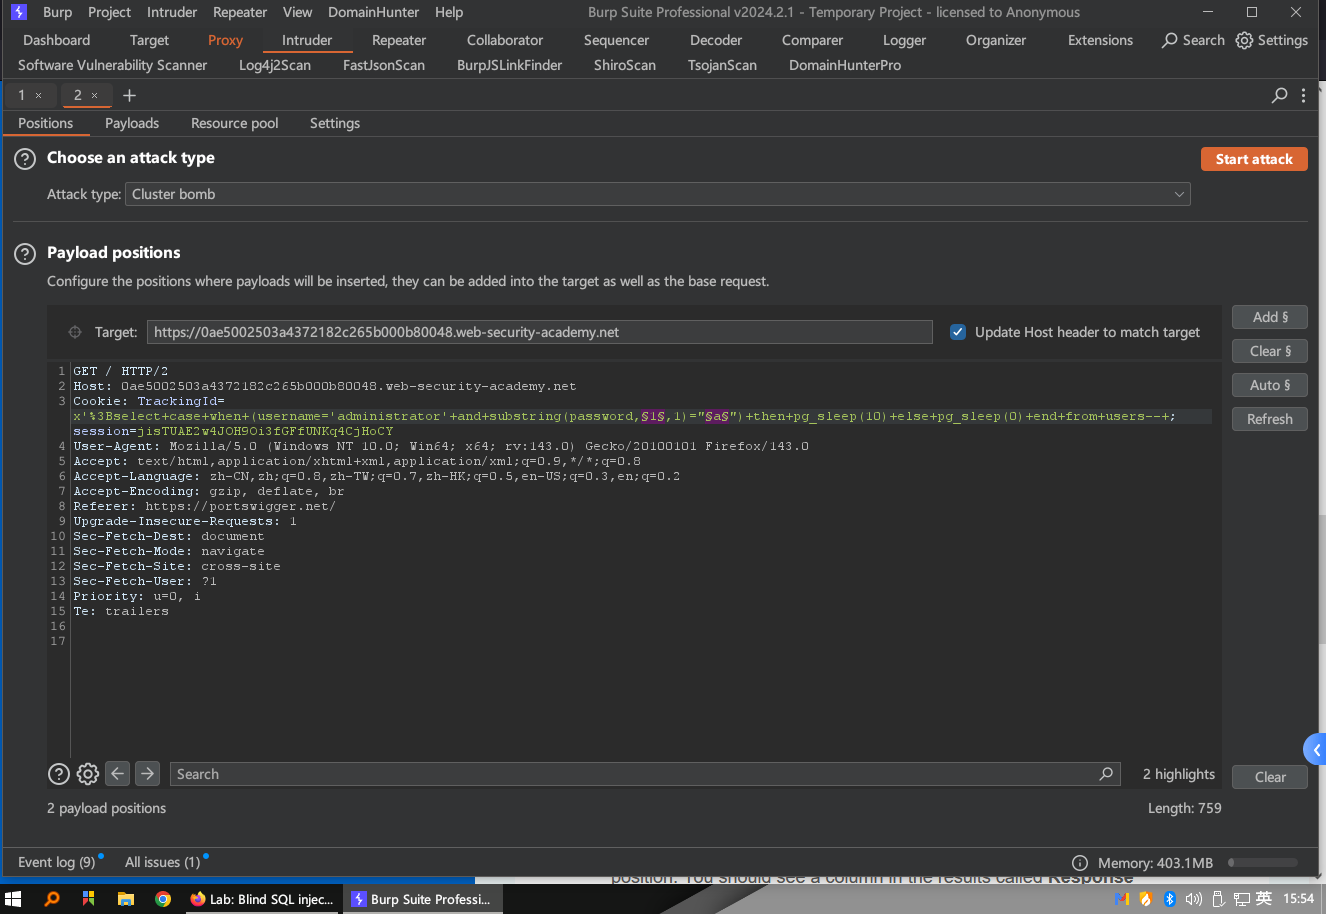Open the Intruder tab options menu

pos(1303,95)
